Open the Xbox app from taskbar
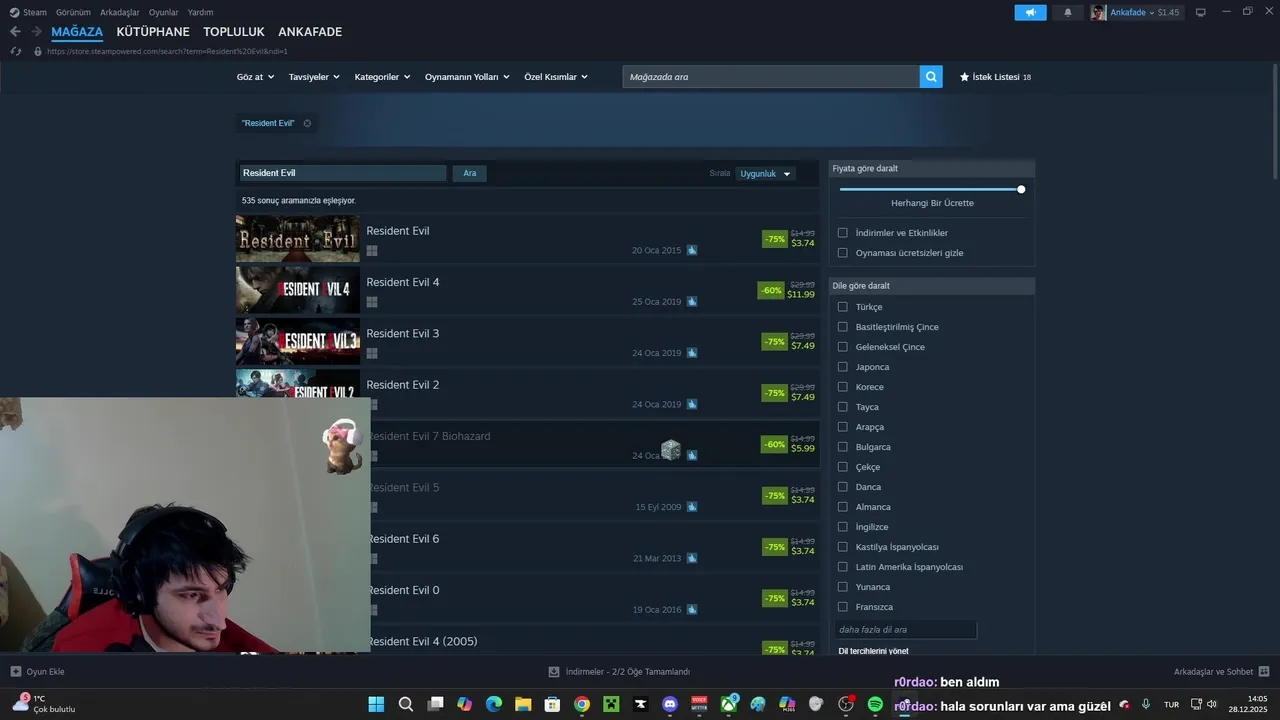Image resolution: width=1280 pixels, height=720 pixels. click(x=729, y=704)
